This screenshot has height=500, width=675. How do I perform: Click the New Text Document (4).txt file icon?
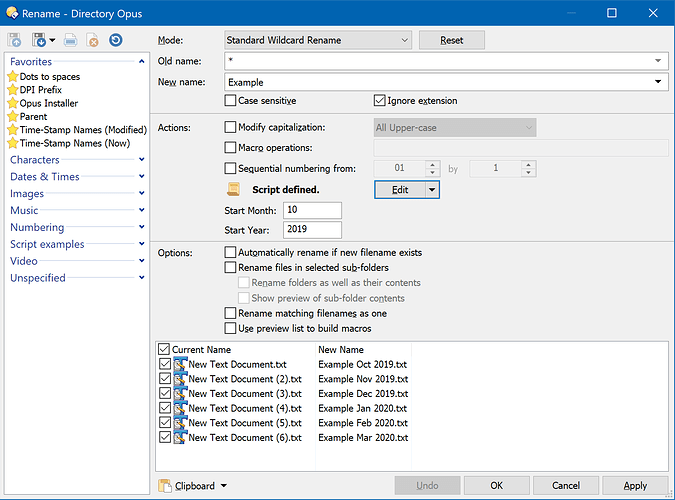[180, 408]
